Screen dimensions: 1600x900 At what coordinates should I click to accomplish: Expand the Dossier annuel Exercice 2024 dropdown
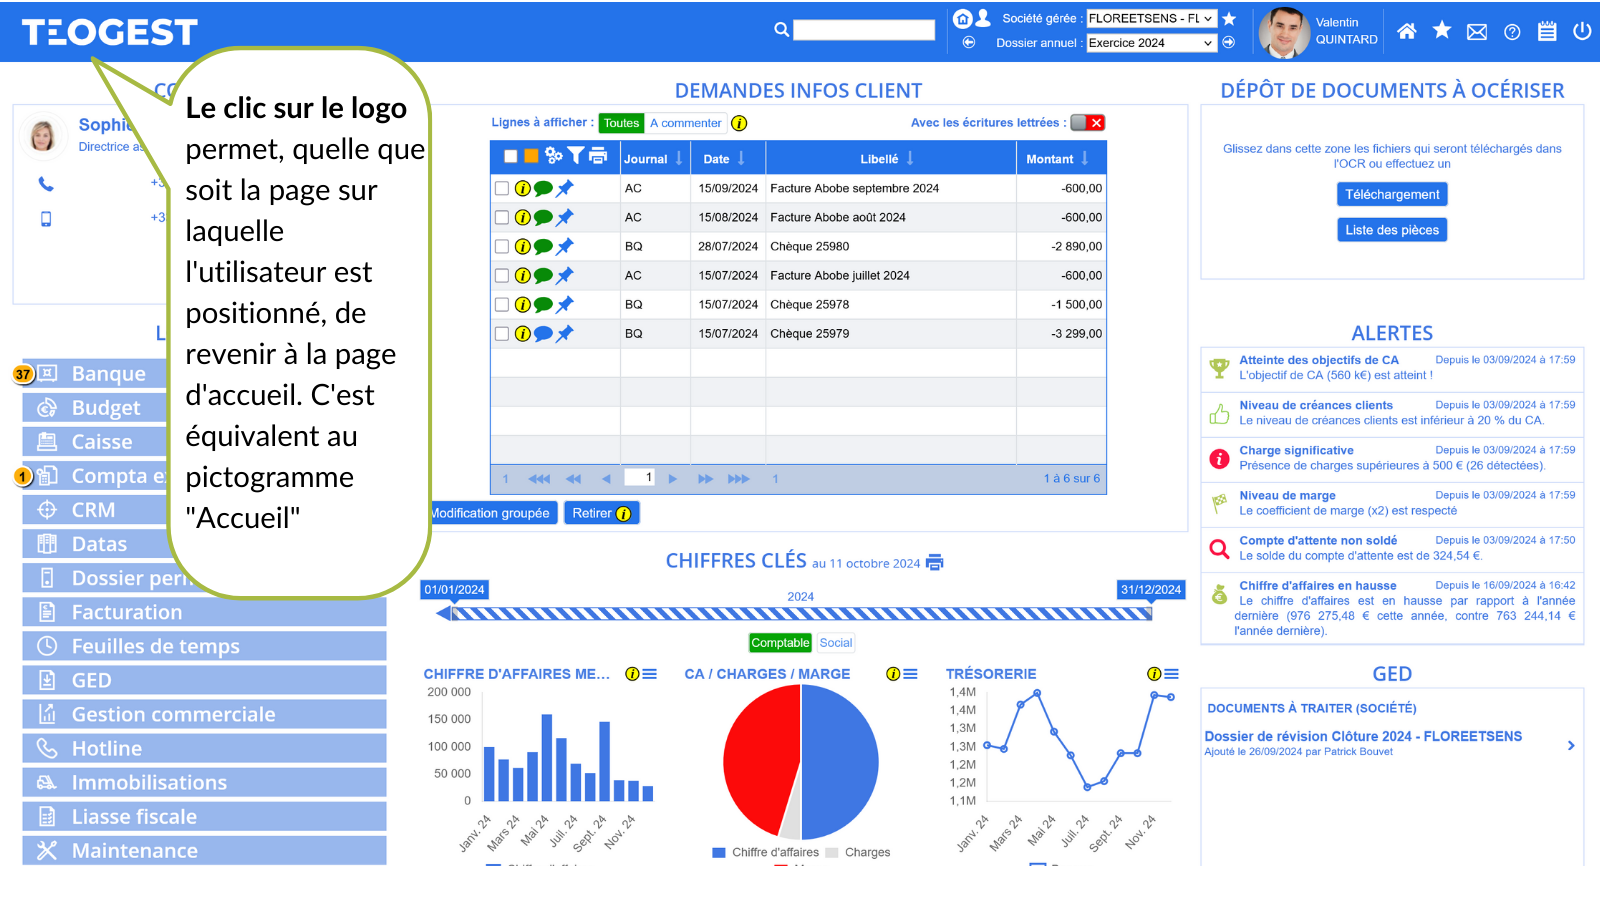[1150, 43]
